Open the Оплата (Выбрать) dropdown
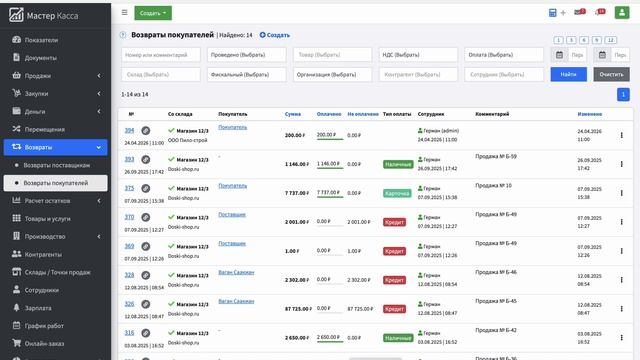Viewport: 640px width, 360px height. pyautogui.click(x=504, y=55)
